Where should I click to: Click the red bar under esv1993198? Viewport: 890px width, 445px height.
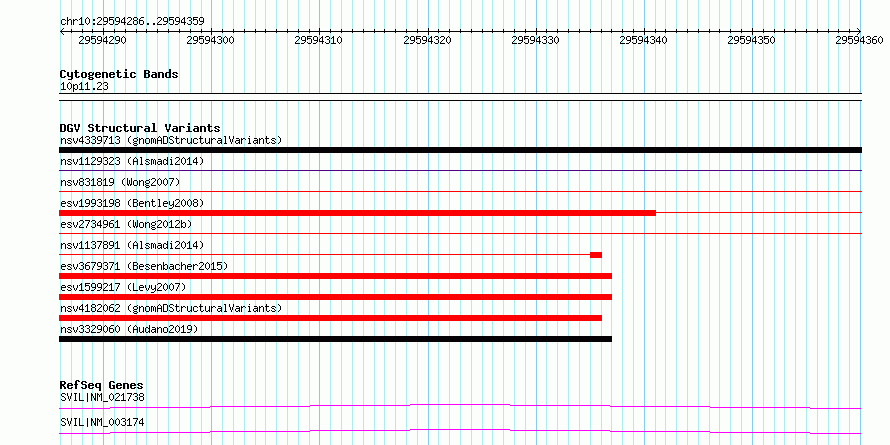(x=358, y=213)
